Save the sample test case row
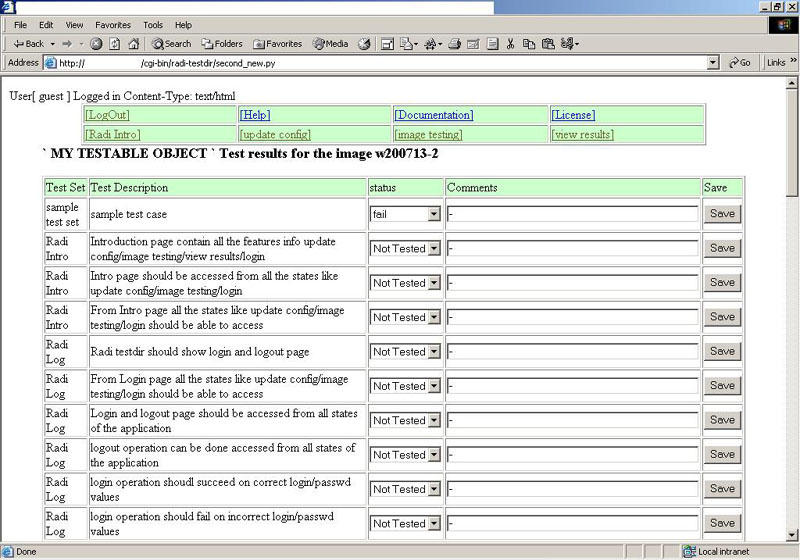The height and width of the screenshot is (560, 800). [x=722, y=214]
